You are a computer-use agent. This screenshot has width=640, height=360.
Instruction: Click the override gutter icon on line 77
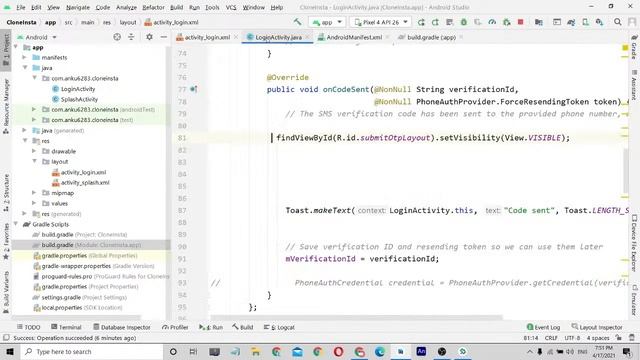point(193,89)
